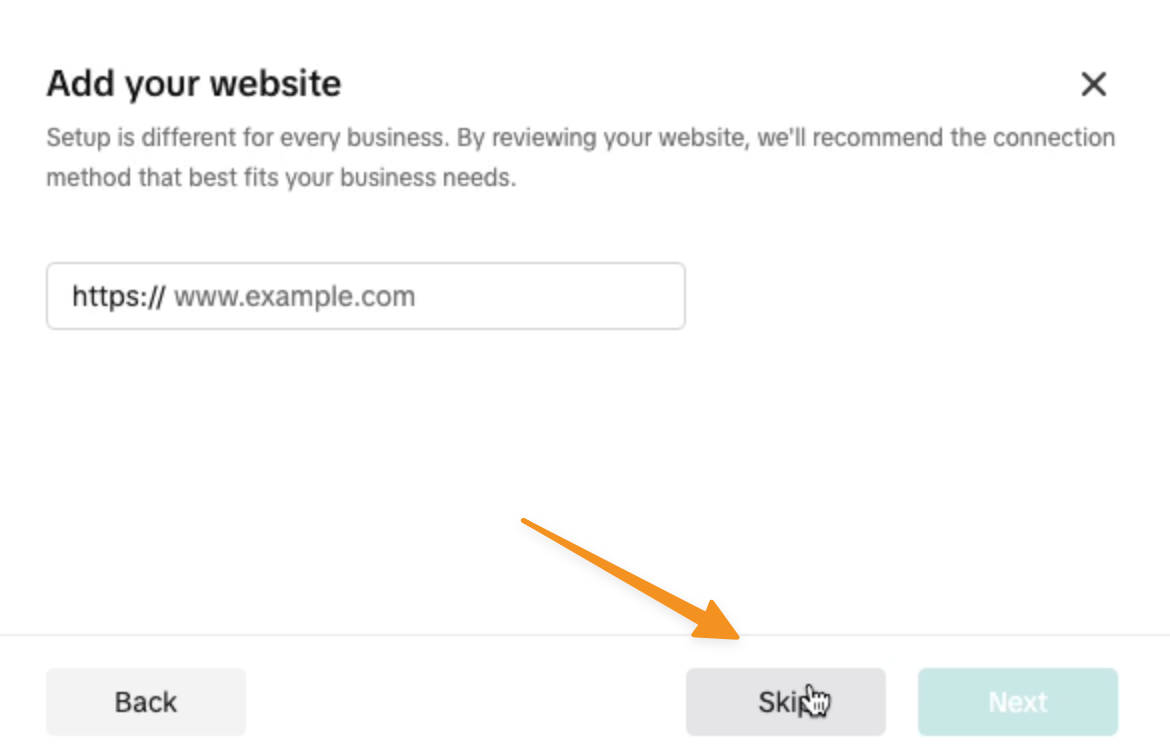This screenshot has height=756, width=1170.
Task: Click the X icon at top right
Action: pos(1094,85)
